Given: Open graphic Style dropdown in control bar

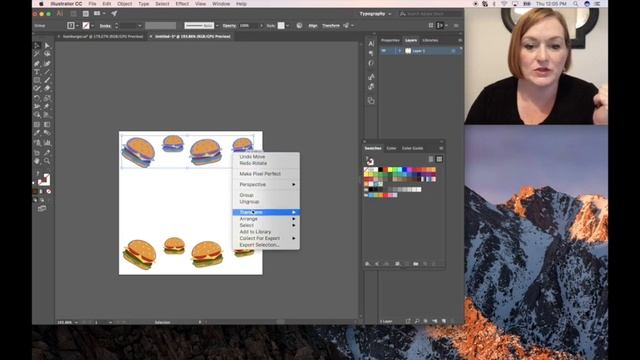Looking at the screenshot, I should point(288,26).
